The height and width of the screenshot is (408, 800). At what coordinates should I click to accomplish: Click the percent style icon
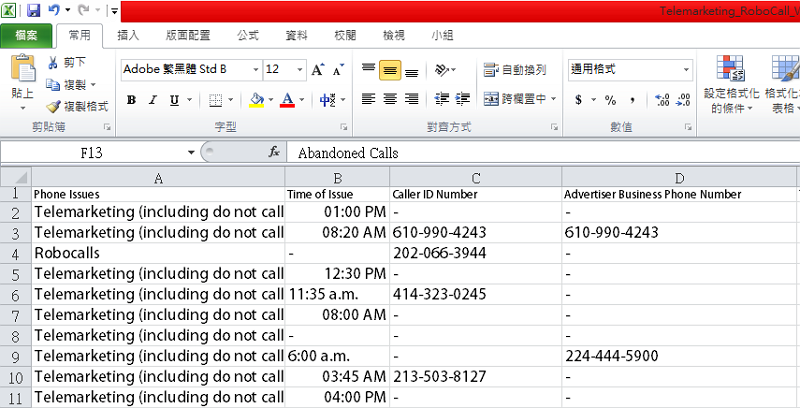[x=609, y=100]
